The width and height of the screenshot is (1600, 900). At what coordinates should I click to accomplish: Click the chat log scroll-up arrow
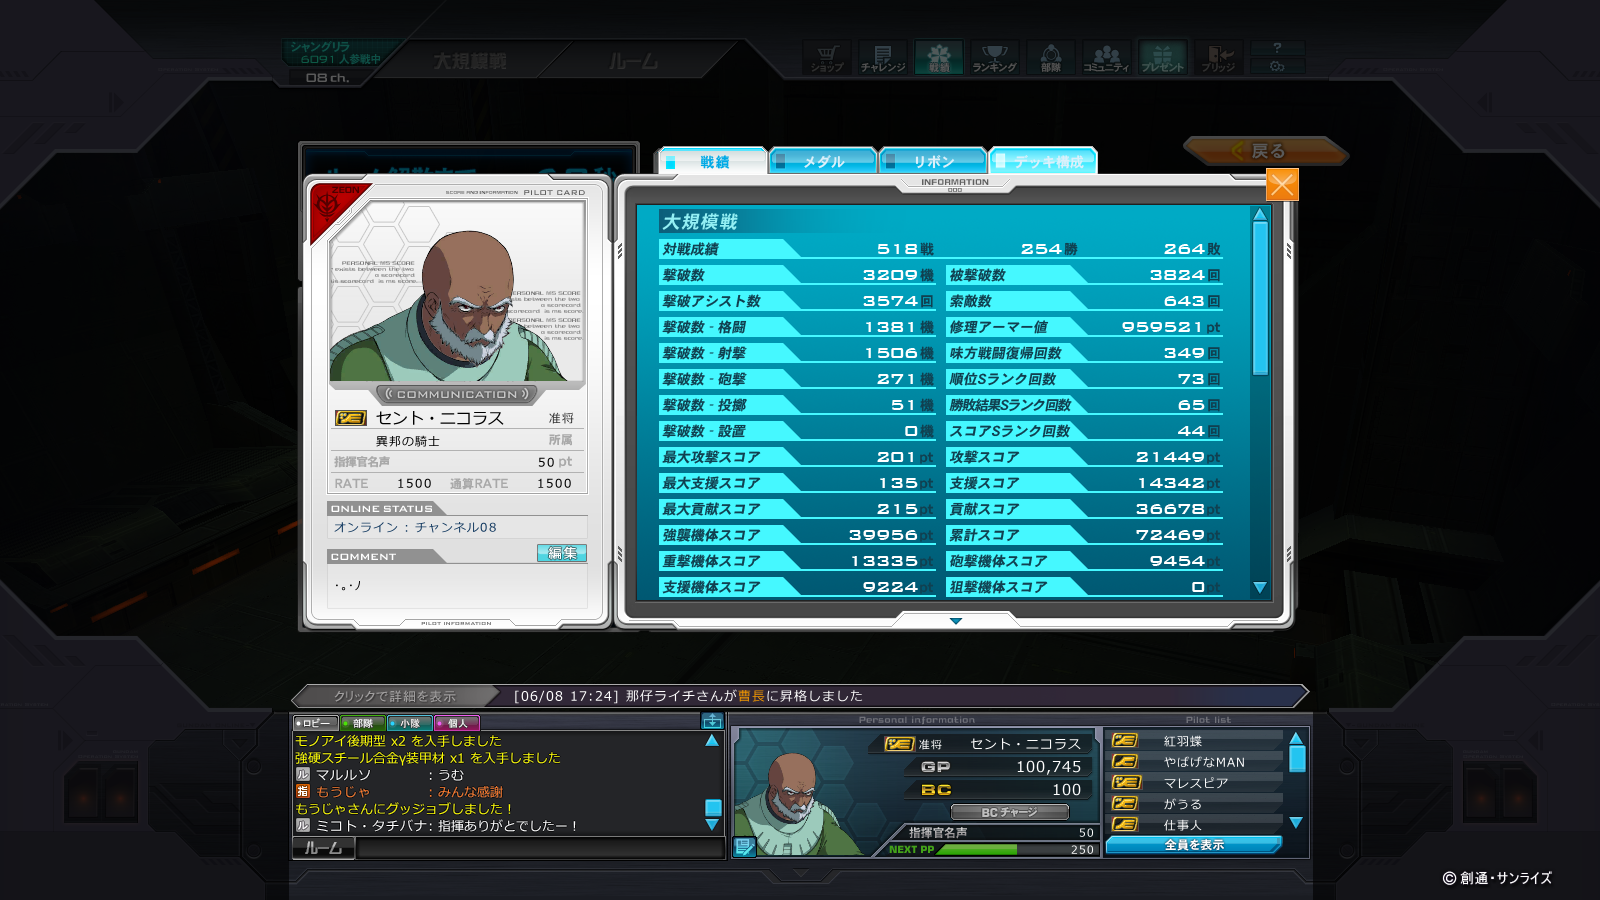[712, 741]
